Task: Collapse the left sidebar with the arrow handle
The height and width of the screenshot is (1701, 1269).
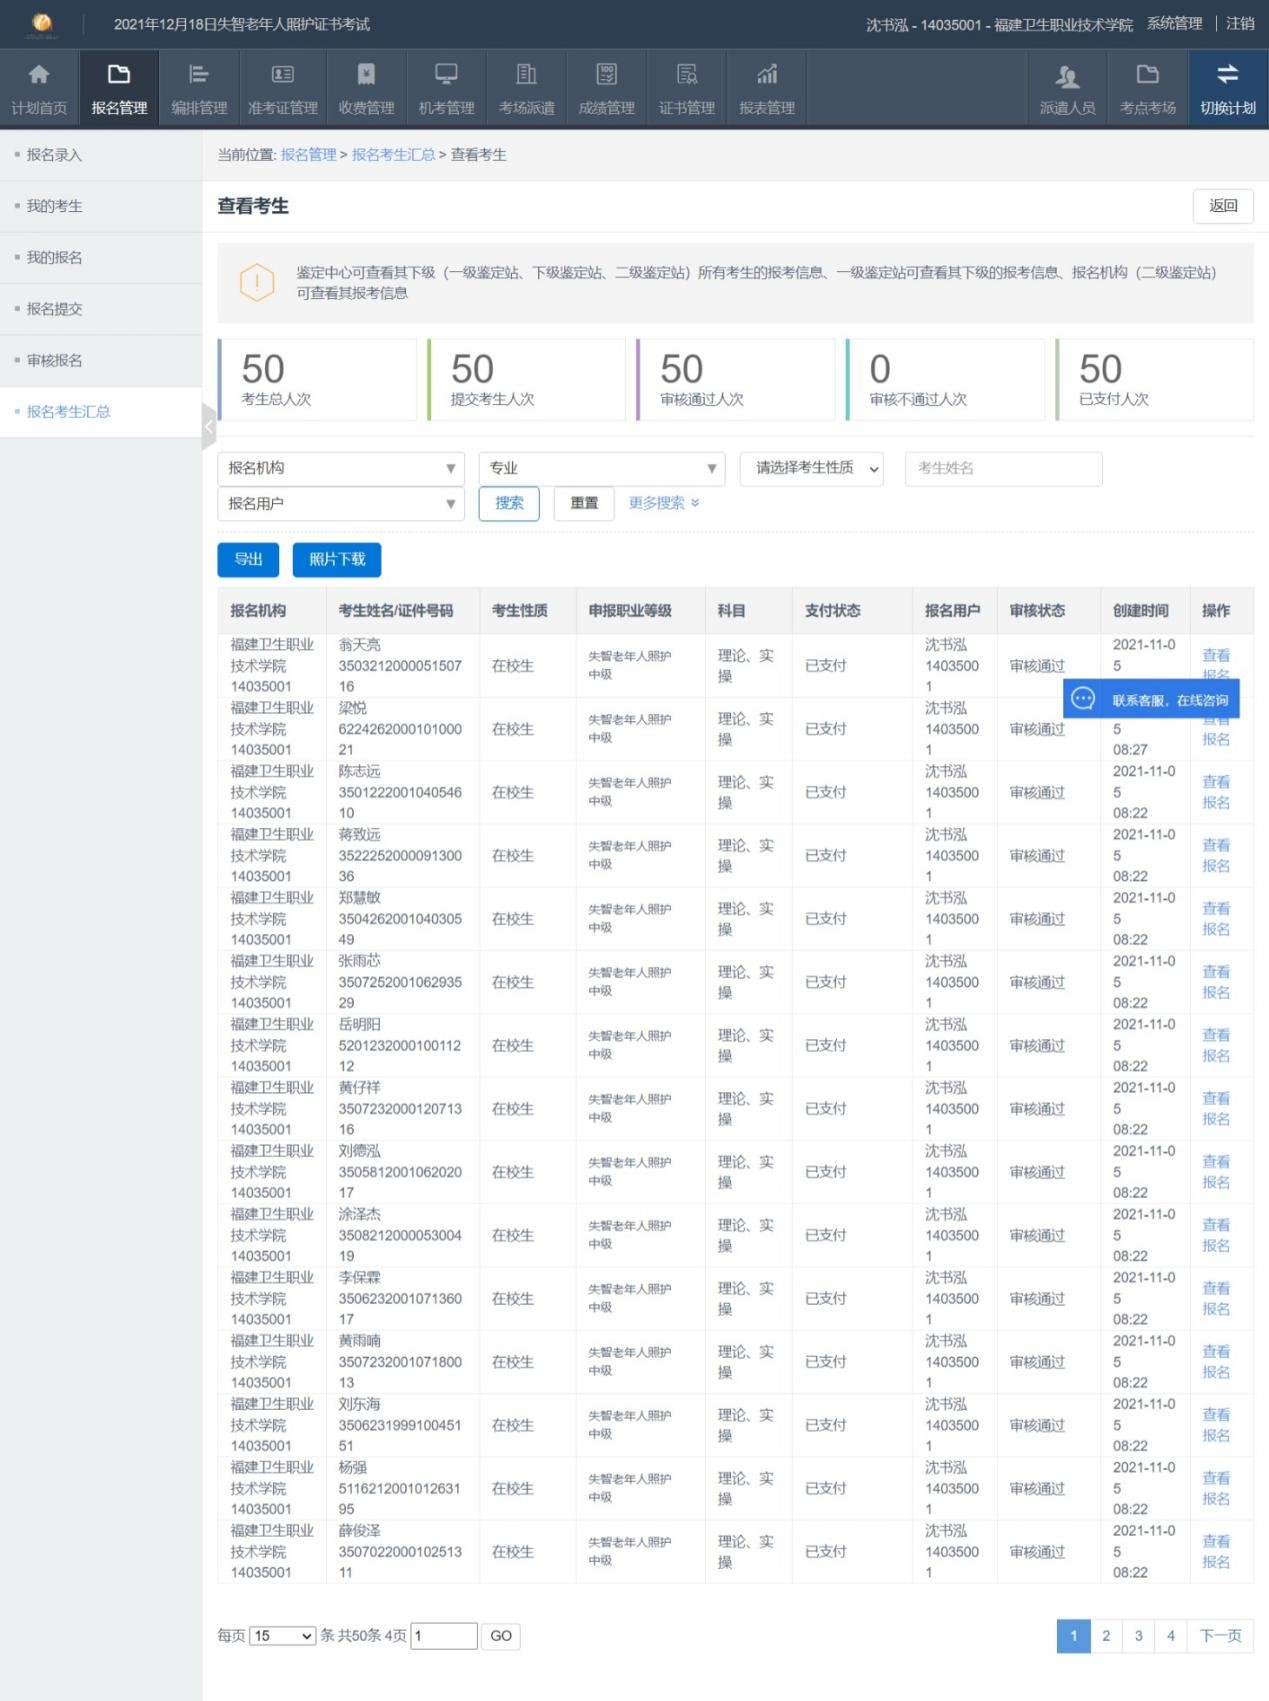Action: [x=208, y=427]
